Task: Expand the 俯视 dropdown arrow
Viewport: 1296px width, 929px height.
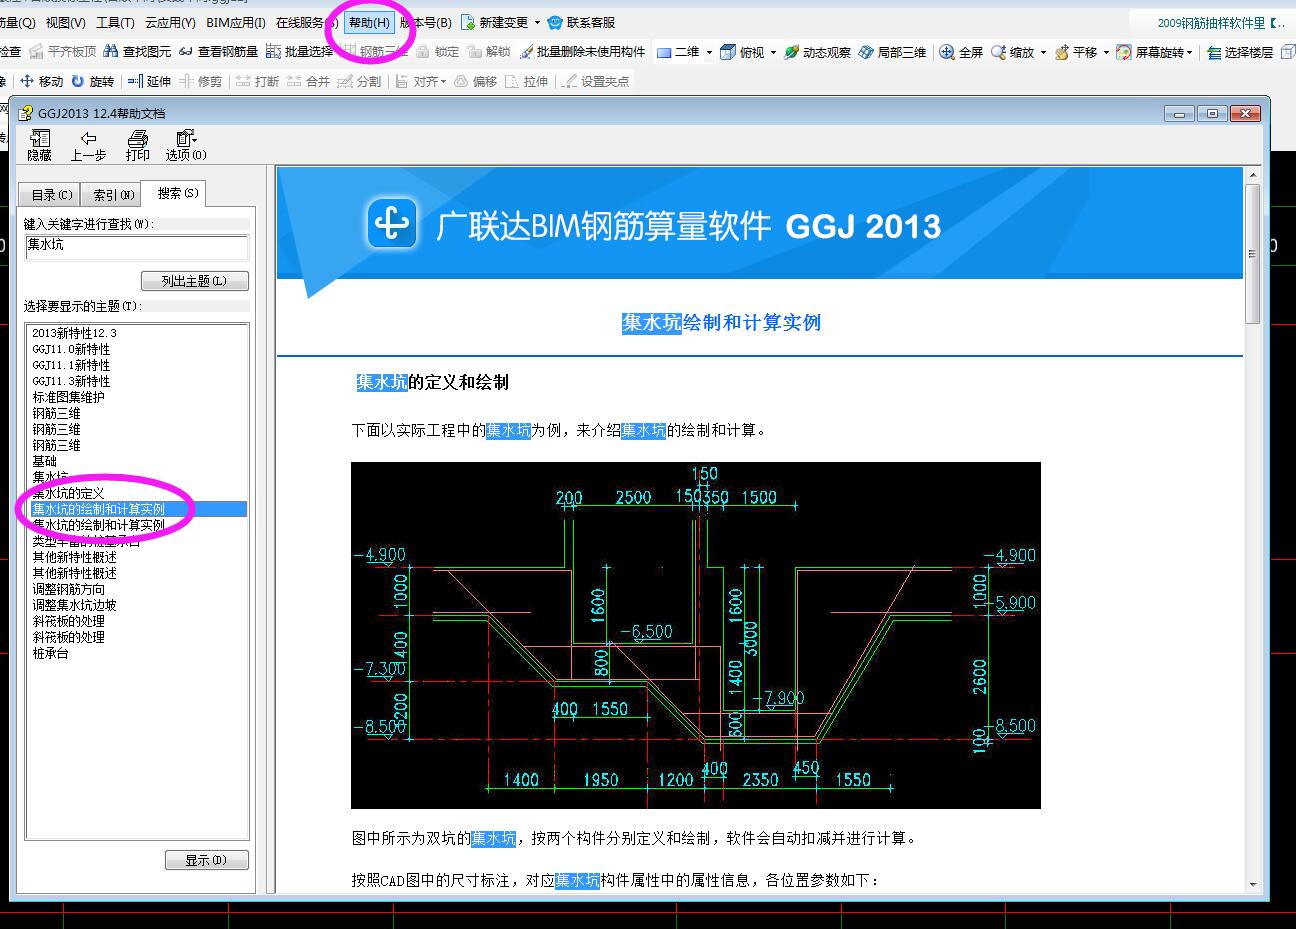Action: click(774, 53)
